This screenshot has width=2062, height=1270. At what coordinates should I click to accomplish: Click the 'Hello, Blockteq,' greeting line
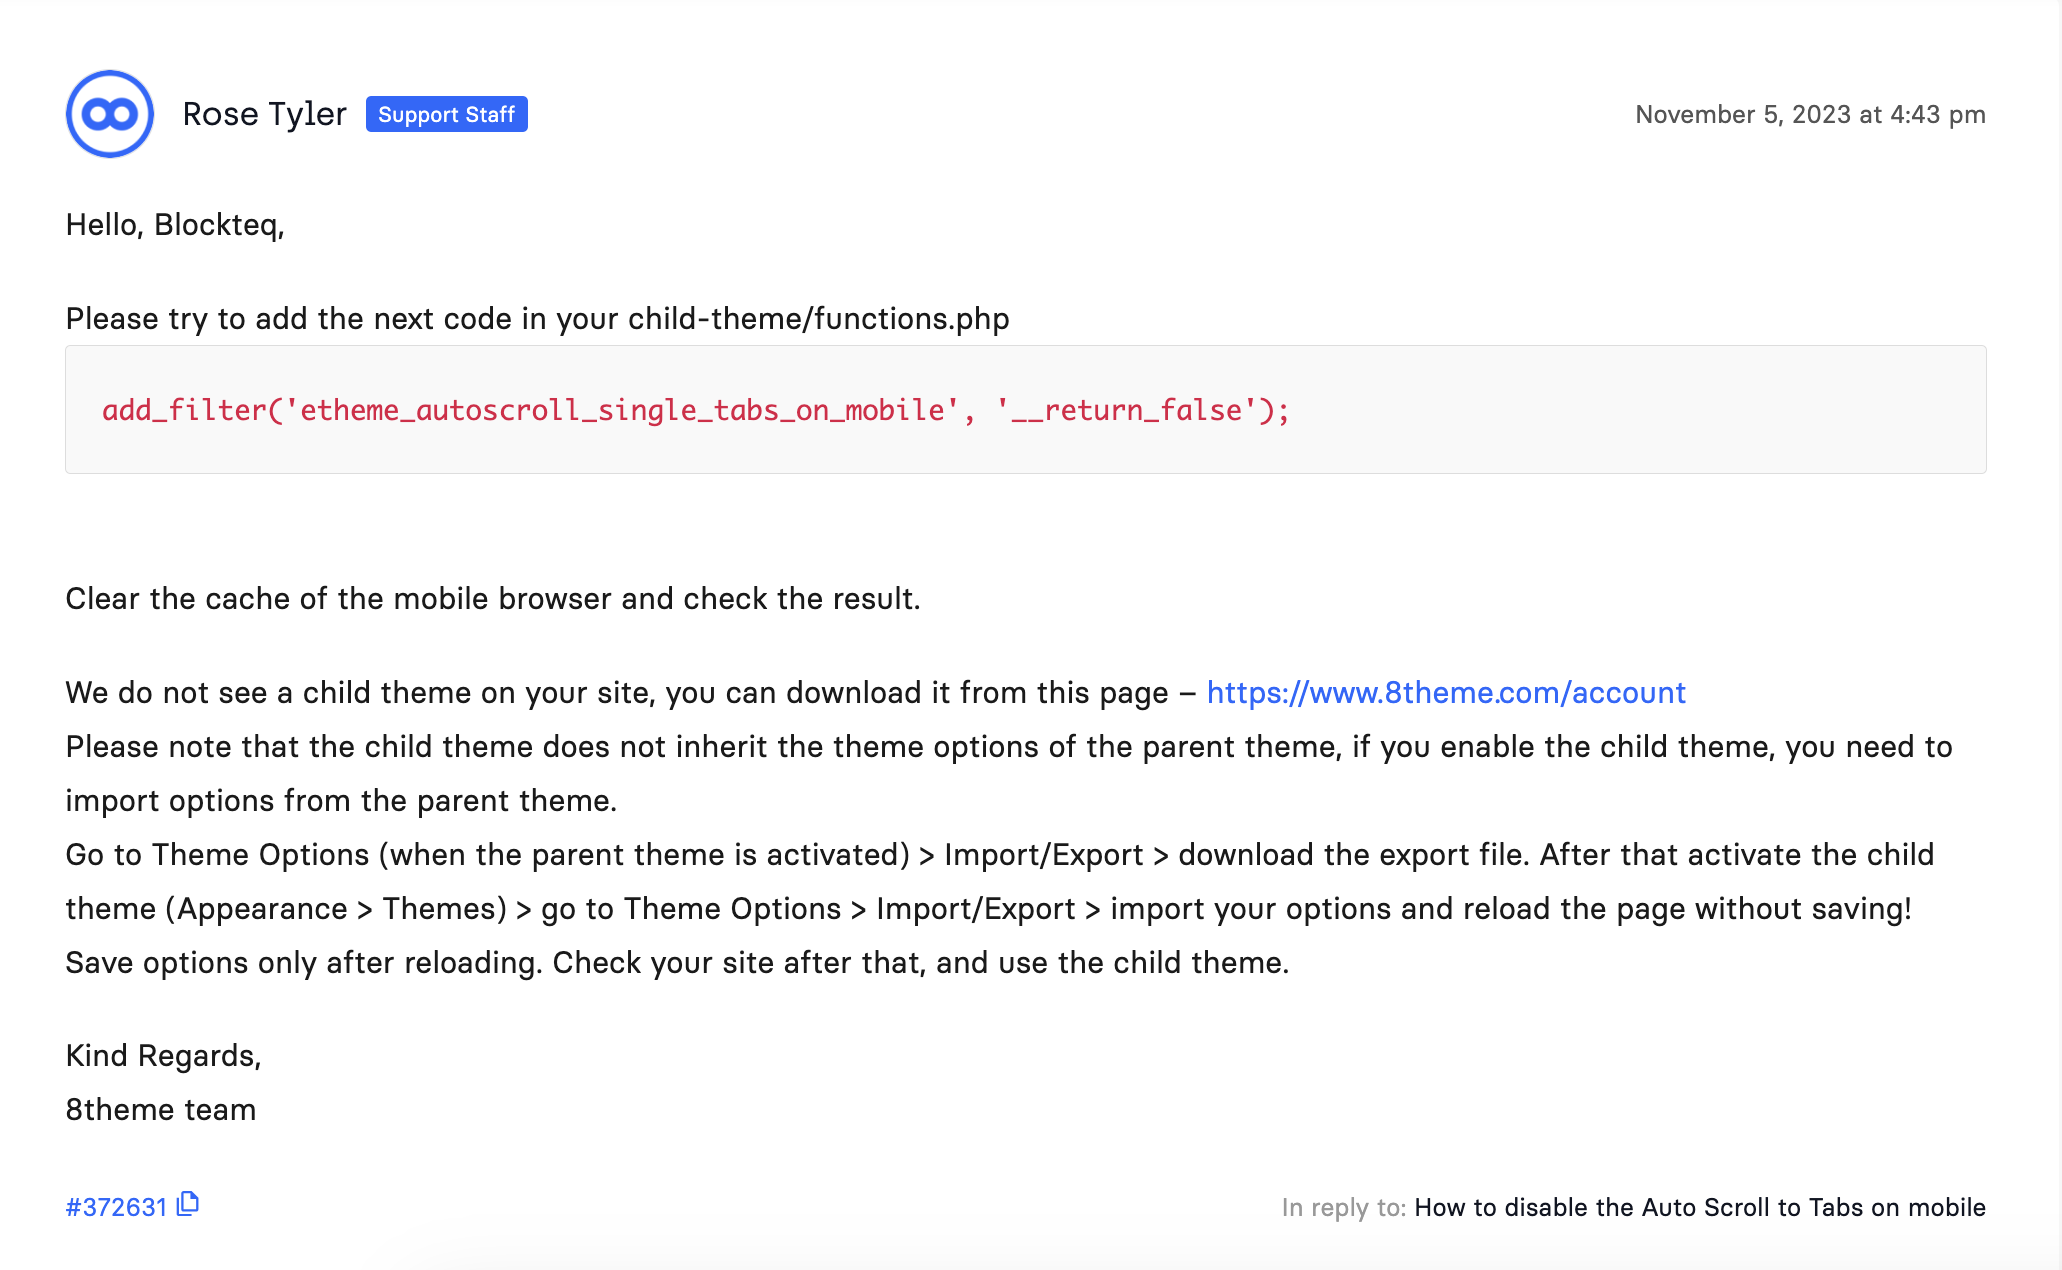click(175, 225)
